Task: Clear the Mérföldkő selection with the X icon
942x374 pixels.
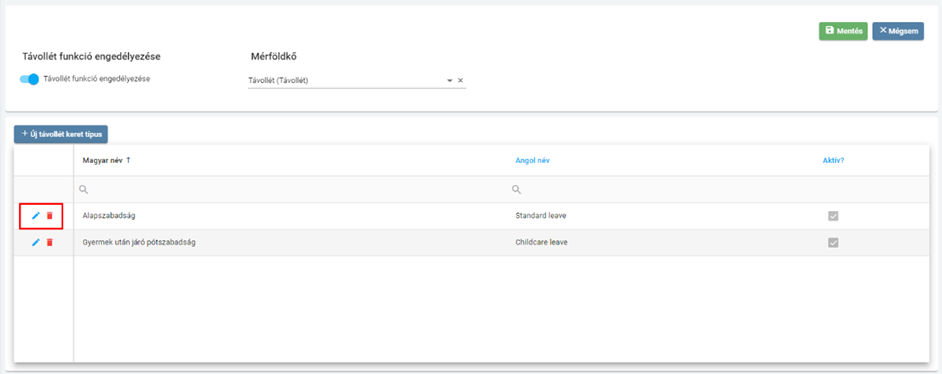Action: [x=460, y=80]
